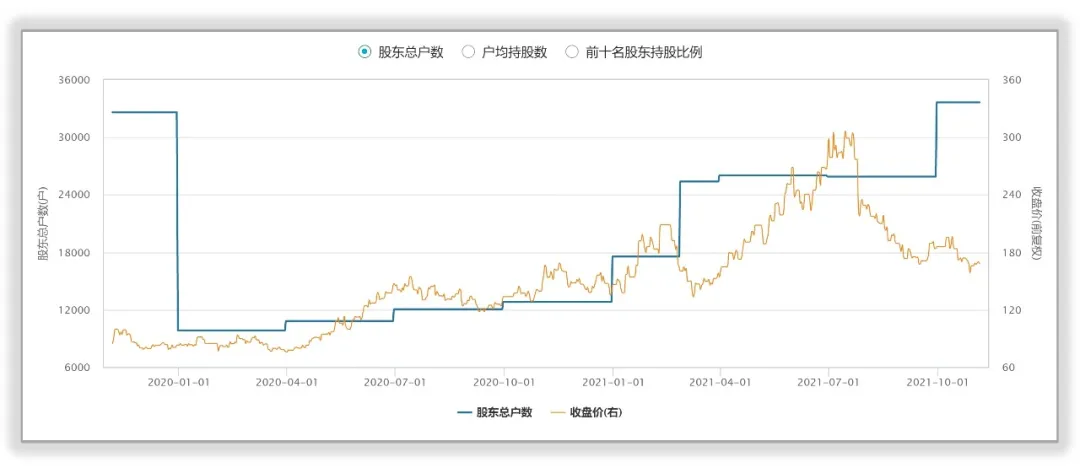This screenshot has width=1080, height=473.
Task: Click the 2020-10-01 x-axis date label
Action: point(503,381)
